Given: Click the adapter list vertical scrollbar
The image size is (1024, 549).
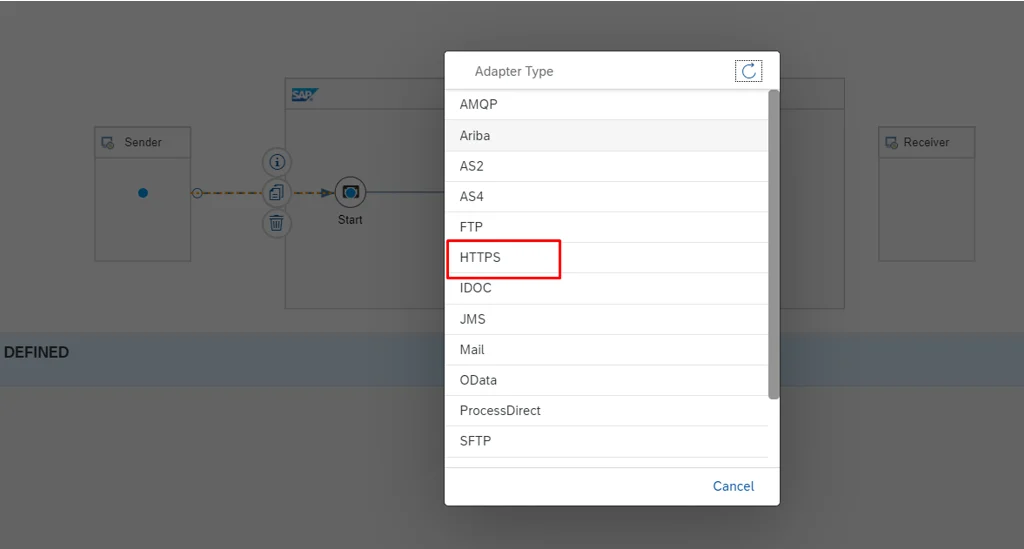Looking at the screenshot, I should click(x=773, y=245).
